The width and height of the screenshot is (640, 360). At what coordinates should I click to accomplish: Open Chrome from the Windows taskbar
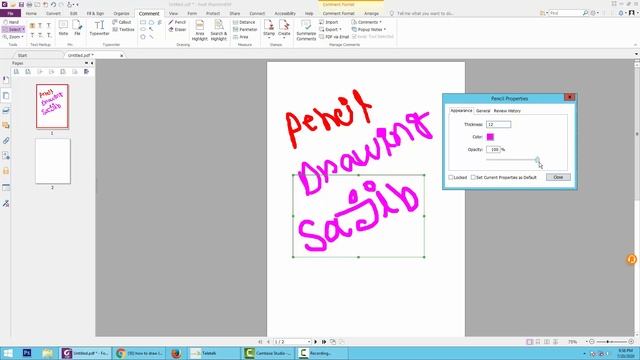tap(139, 353)
